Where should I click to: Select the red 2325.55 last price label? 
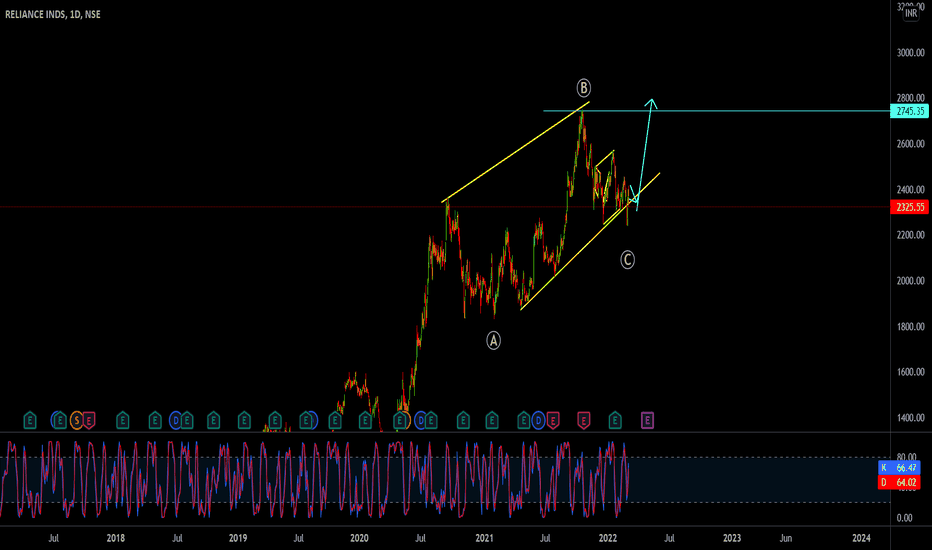tap(910, 207)
